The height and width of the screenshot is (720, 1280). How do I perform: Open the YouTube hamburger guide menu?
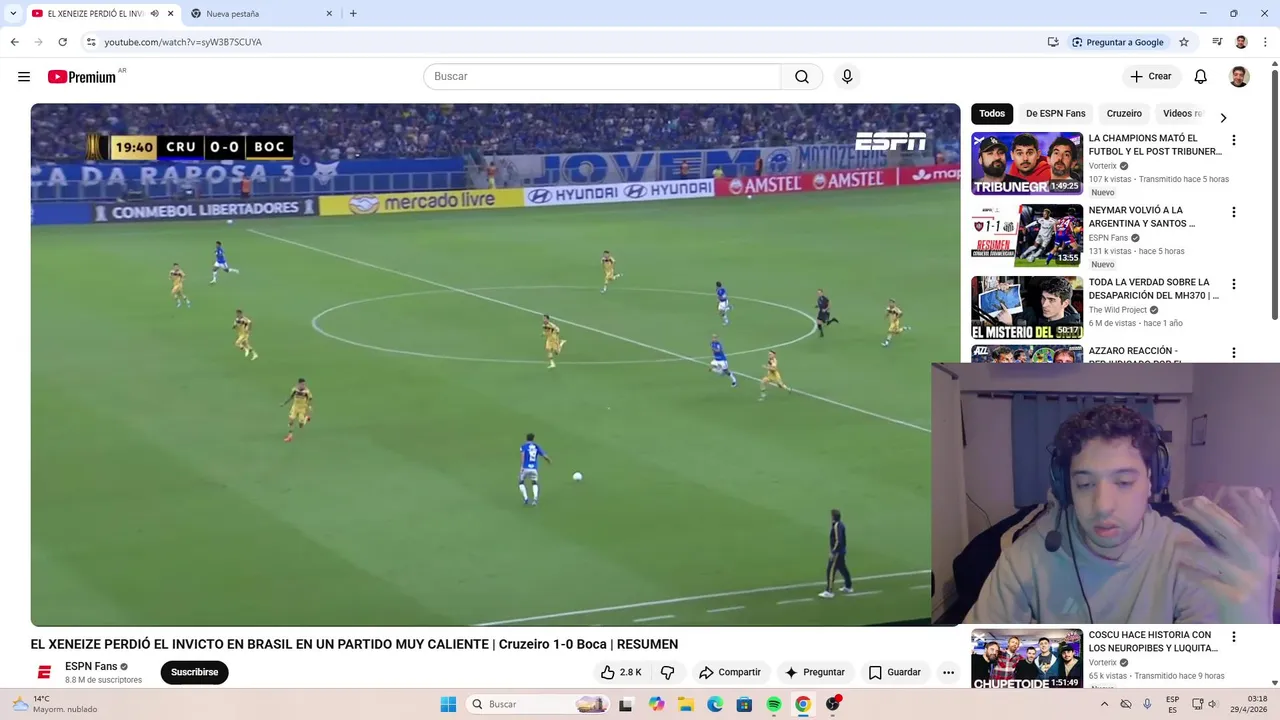point(24,77)
